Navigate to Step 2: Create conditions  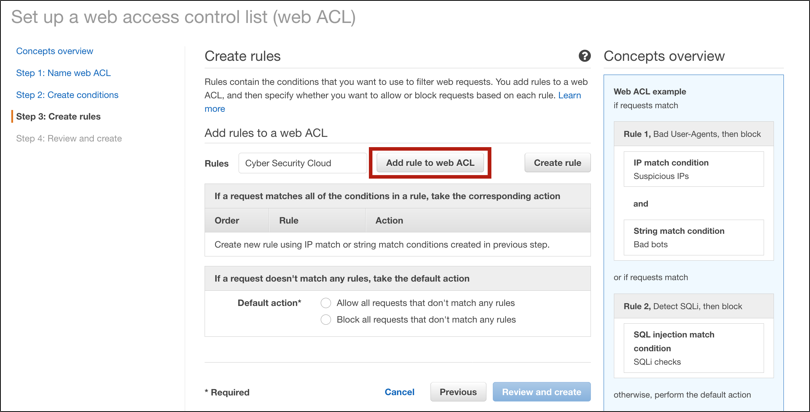(67, 95)
